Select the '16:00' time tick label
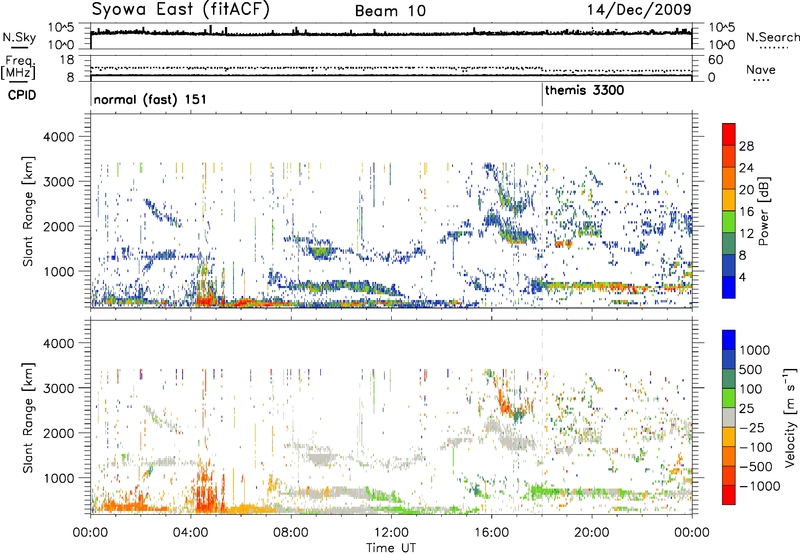This screenshot has height=554, width=800. [x=491, y=533]
